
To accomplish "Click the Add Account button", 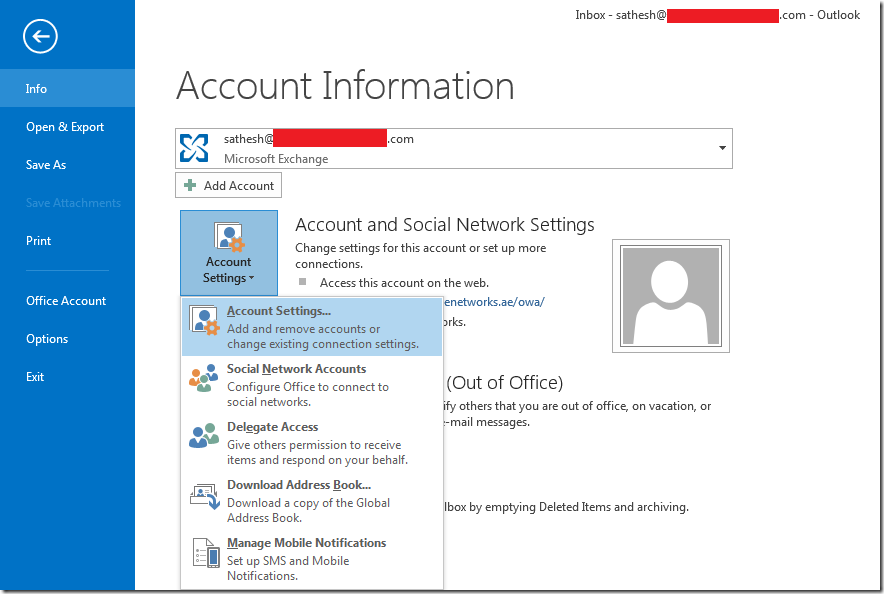I will pyautogui.click(x=228, y=185).
